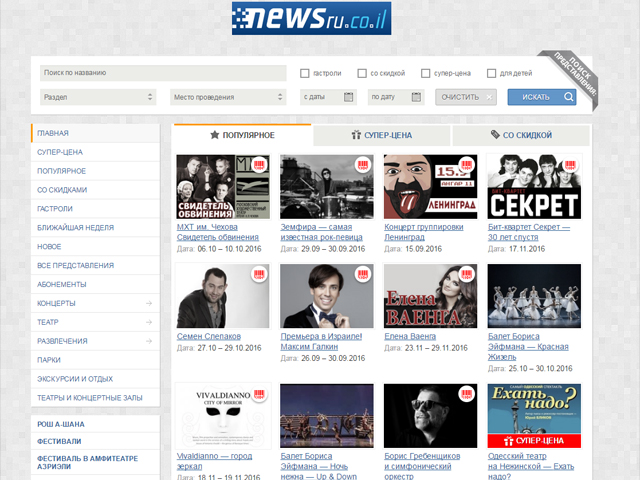This screenshot has width=640, height=480.
Task: Switch to the СО СКИДКОЙ tab
Action: [521, 135]
